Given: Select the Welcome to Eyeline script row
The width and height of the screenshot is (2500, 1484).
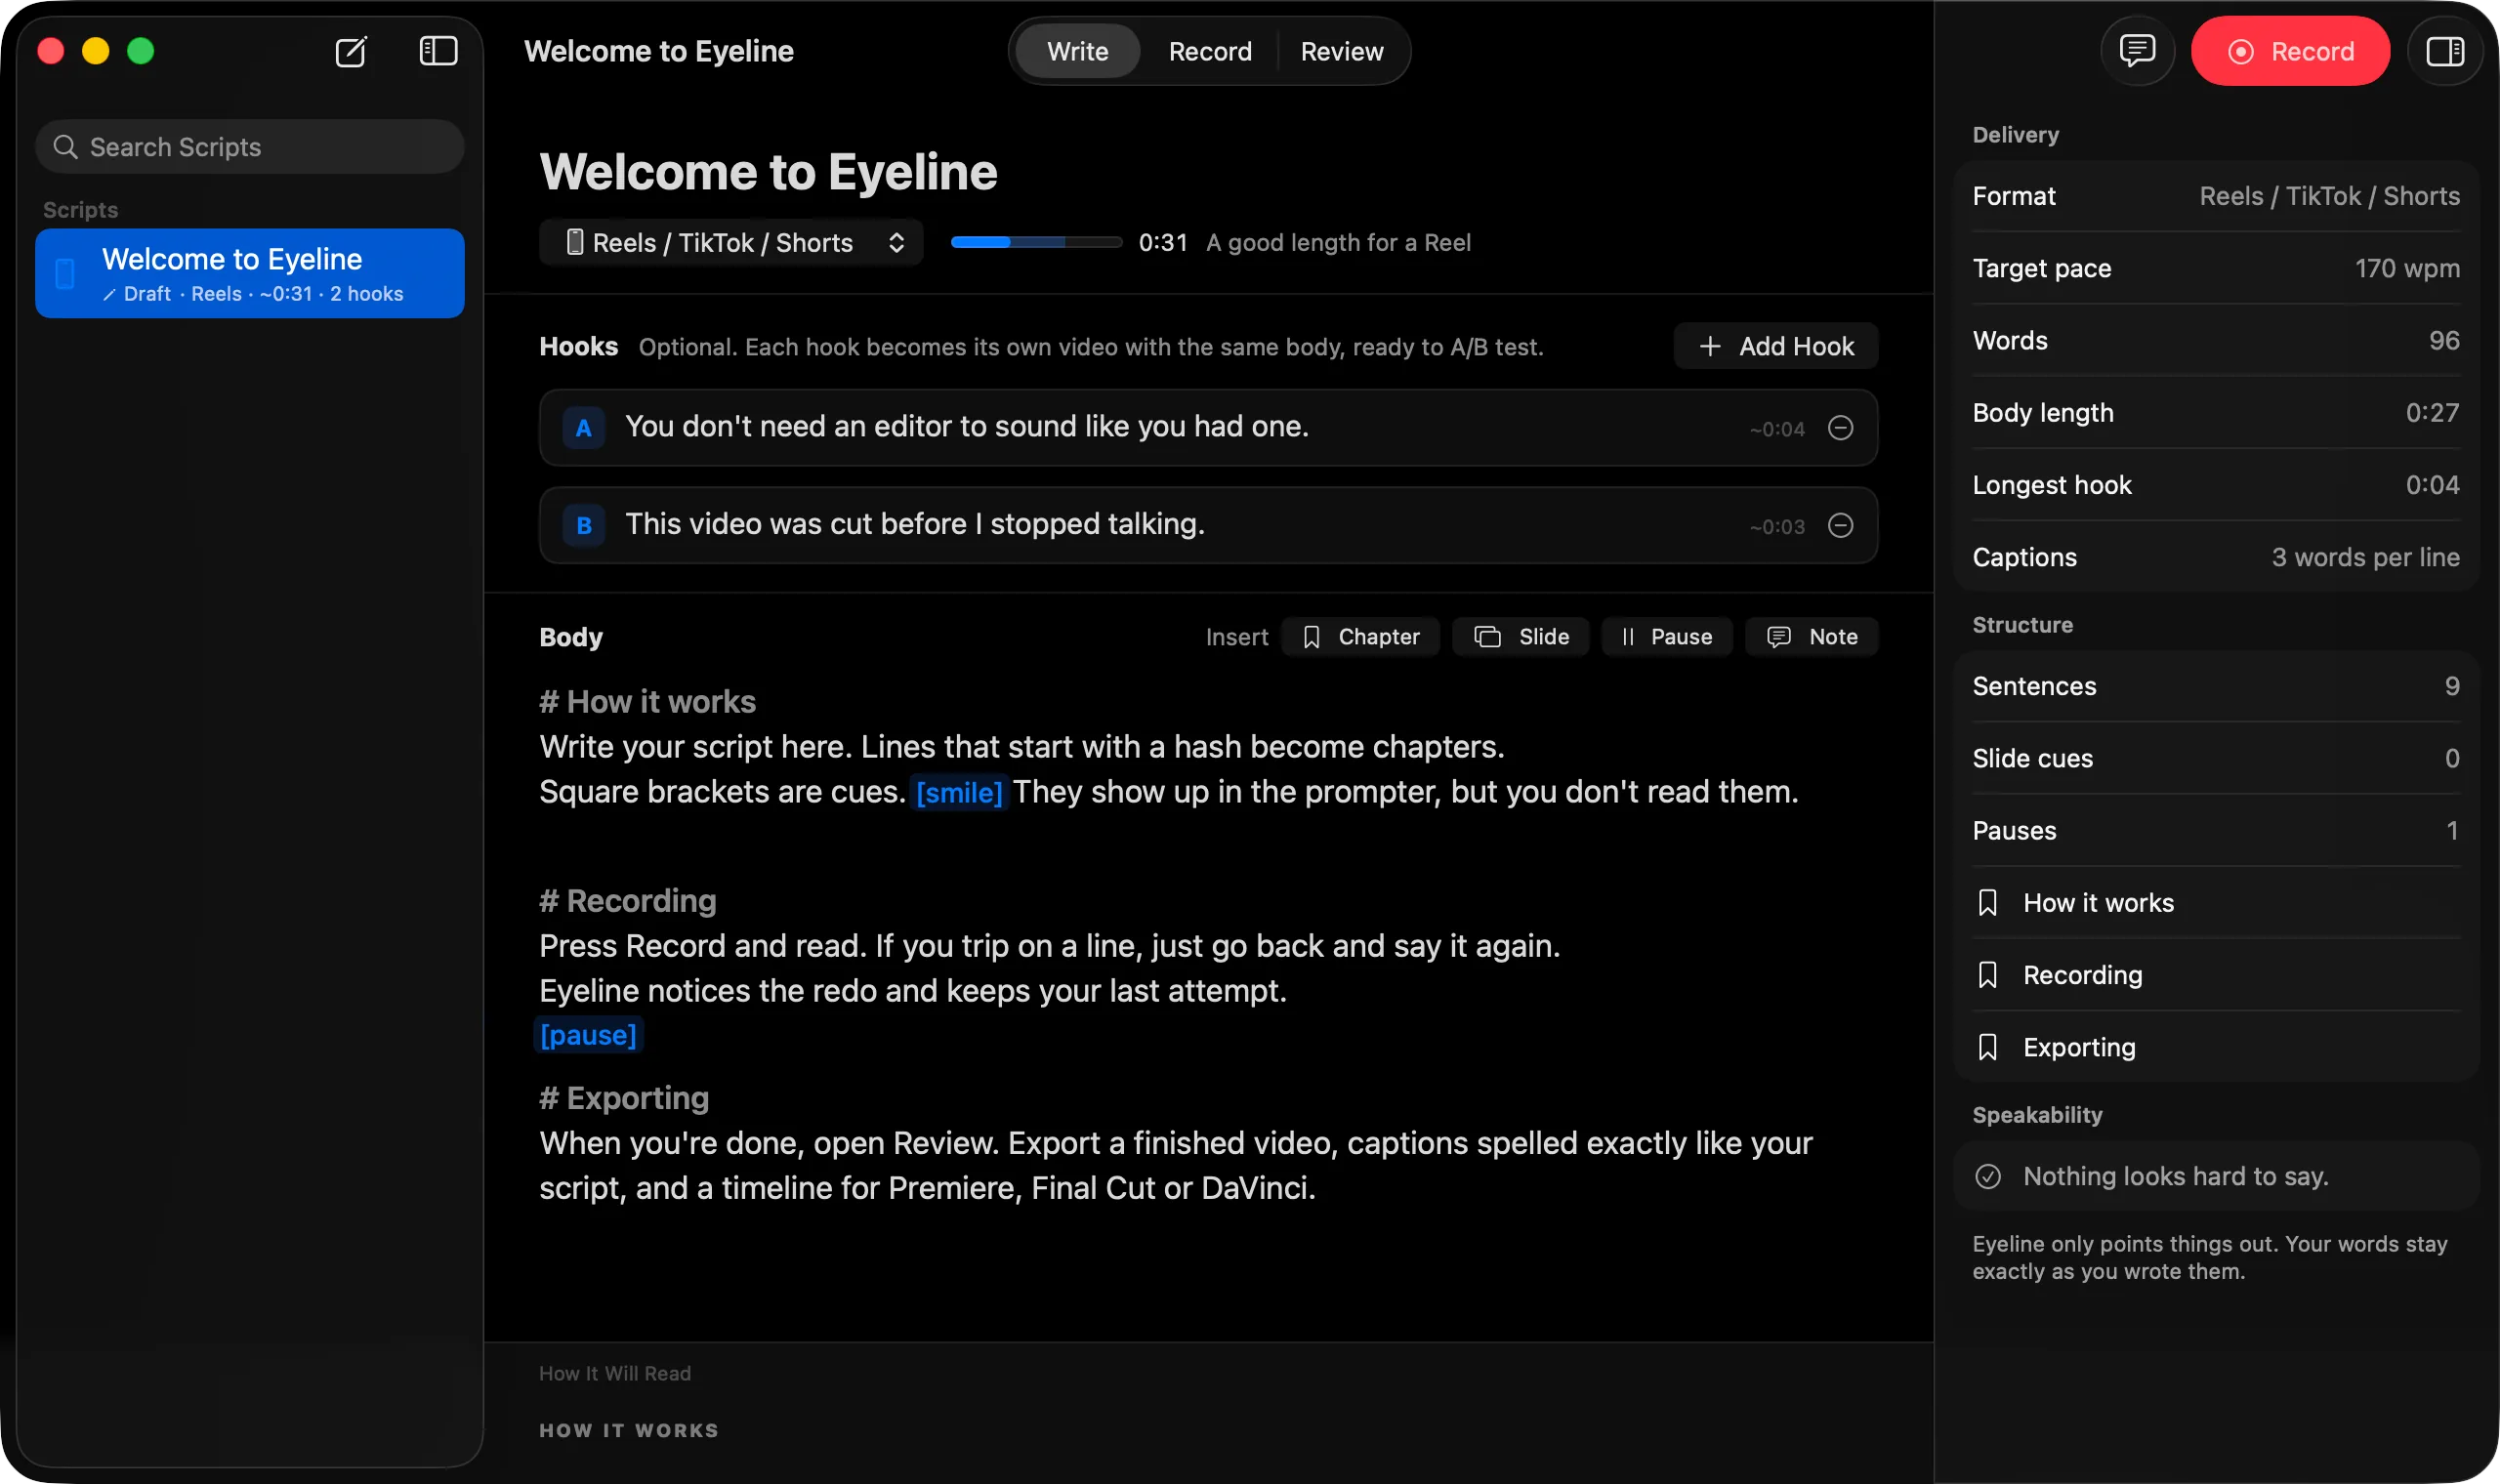Looking at the screenshot, I should tap(250, 274).
